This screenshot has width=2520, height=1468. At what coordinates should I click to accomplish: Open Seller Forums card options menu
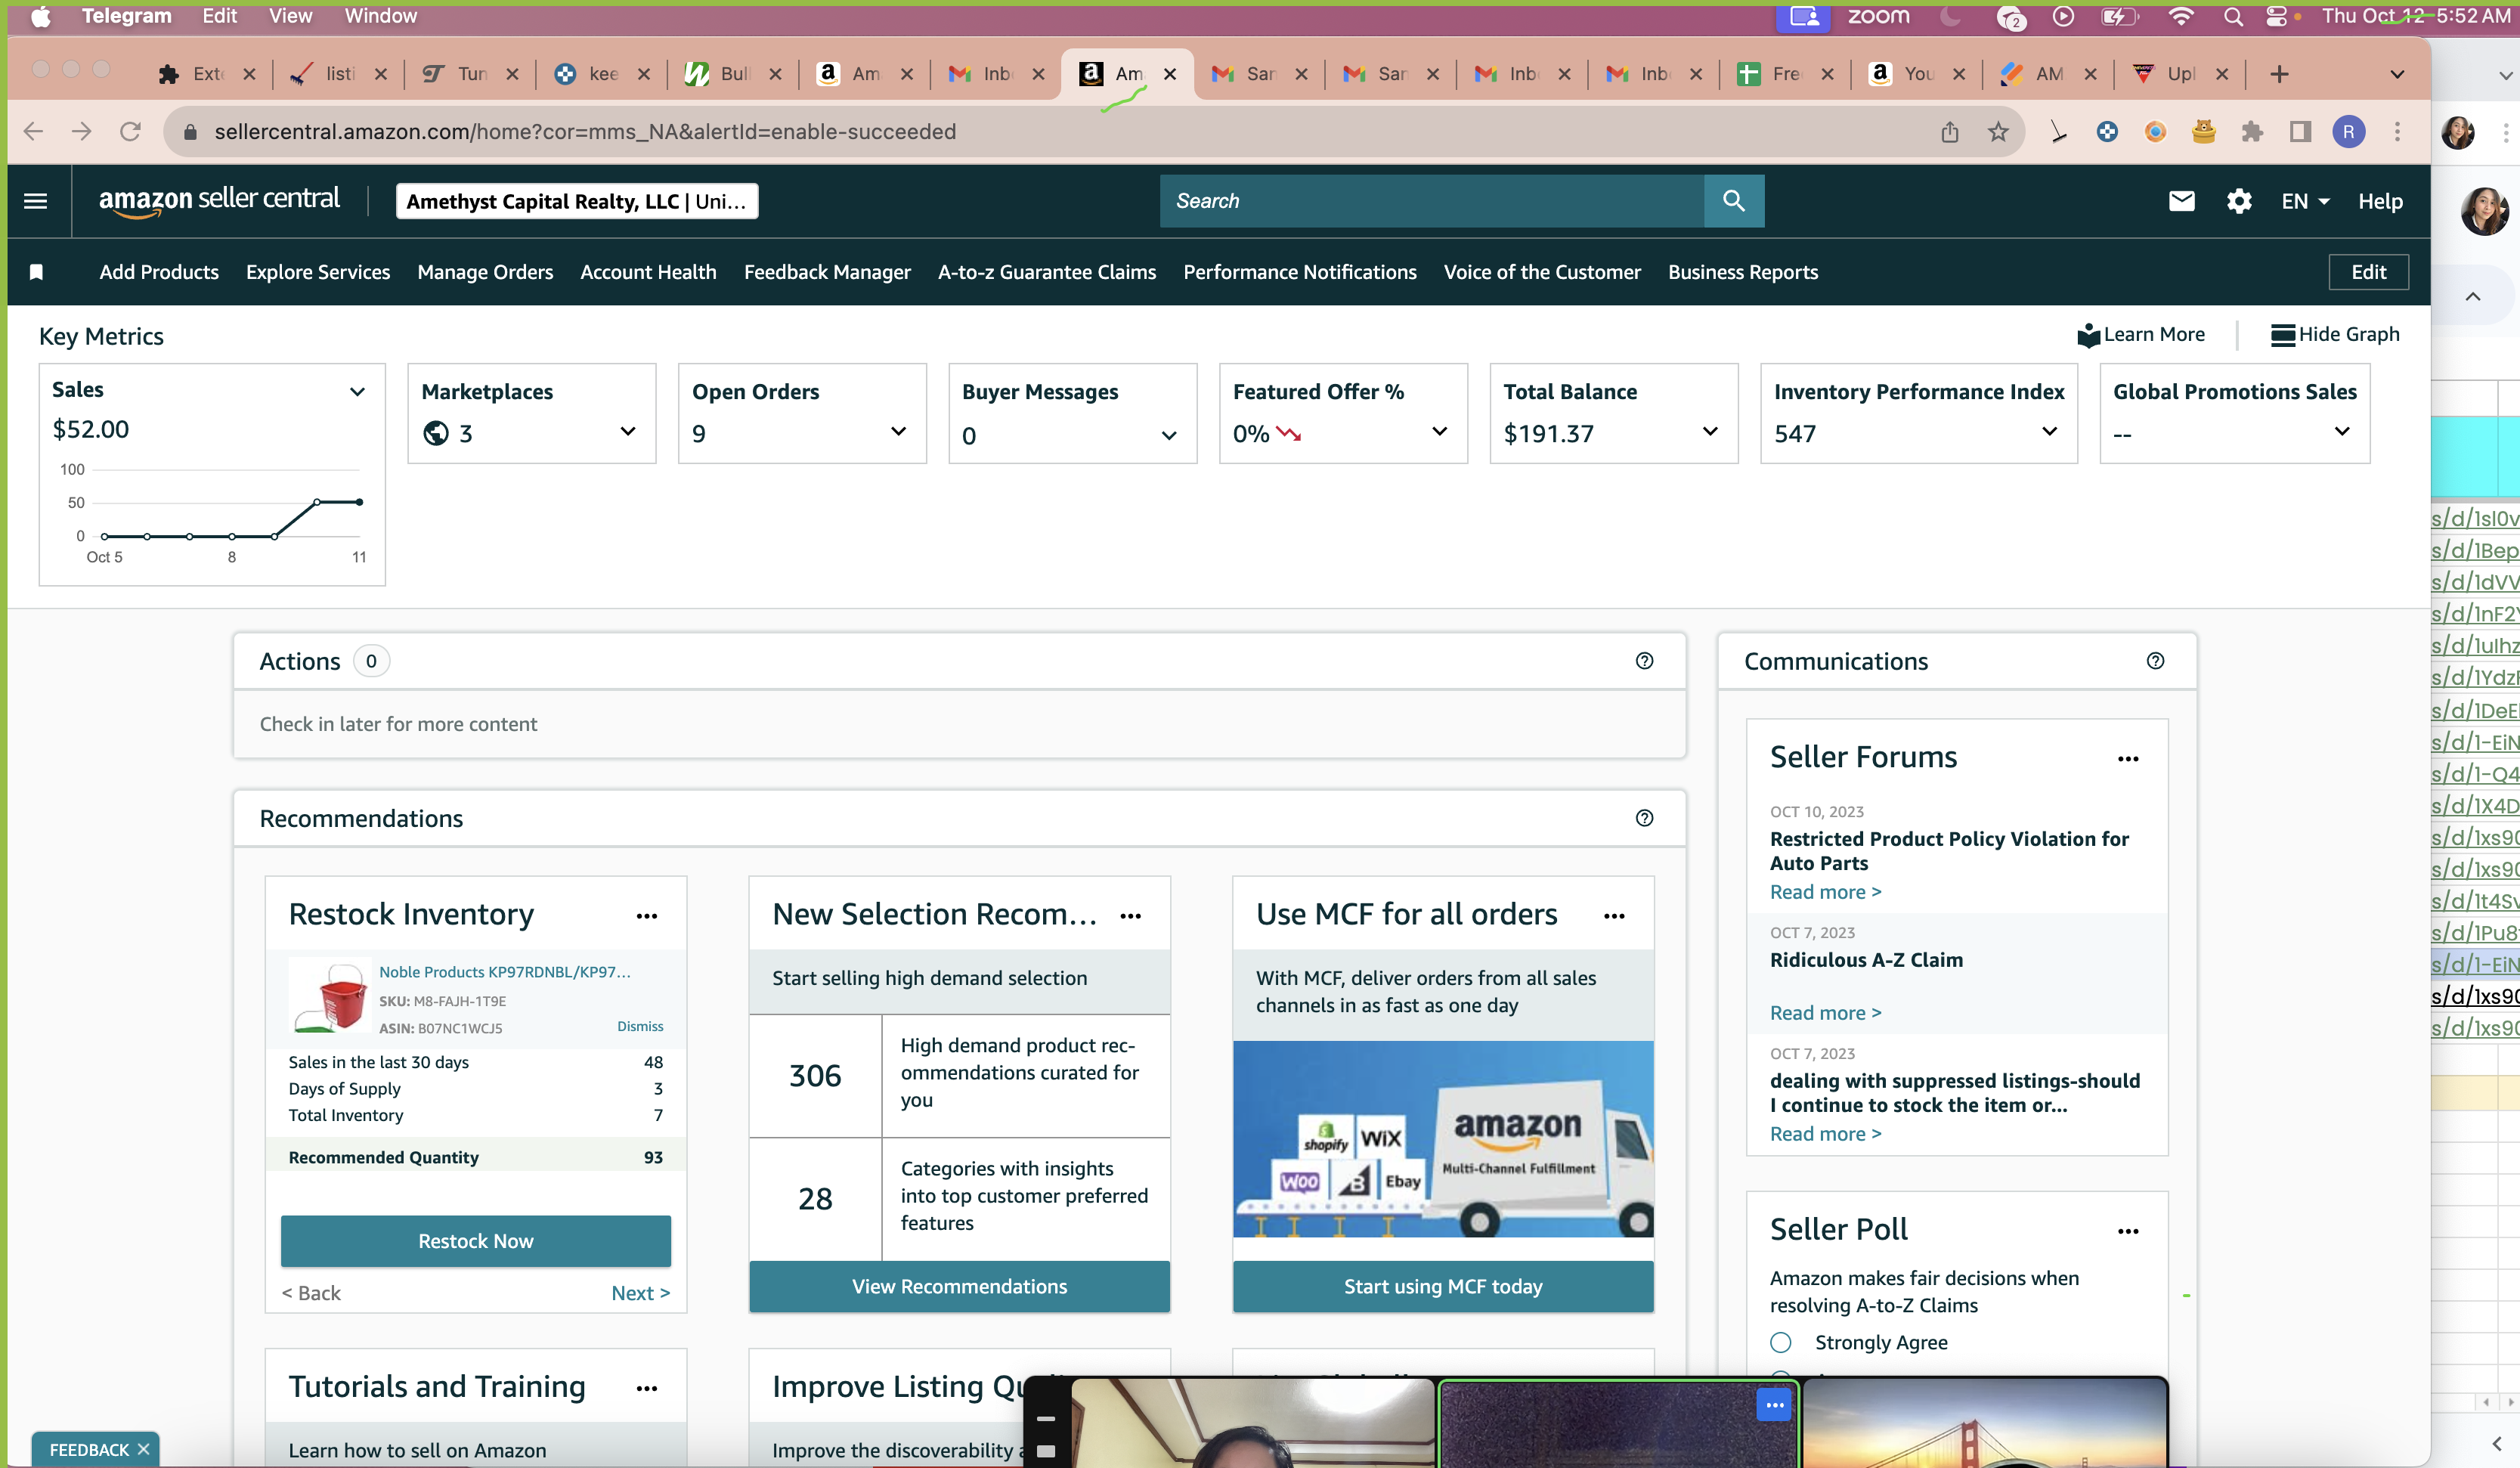click(2128, 759)
